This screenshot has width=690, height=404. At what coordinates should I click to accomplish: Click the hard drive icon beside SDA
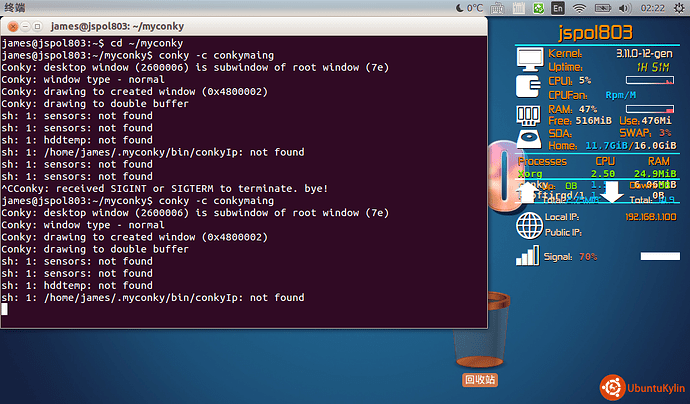tap(528, 139)
